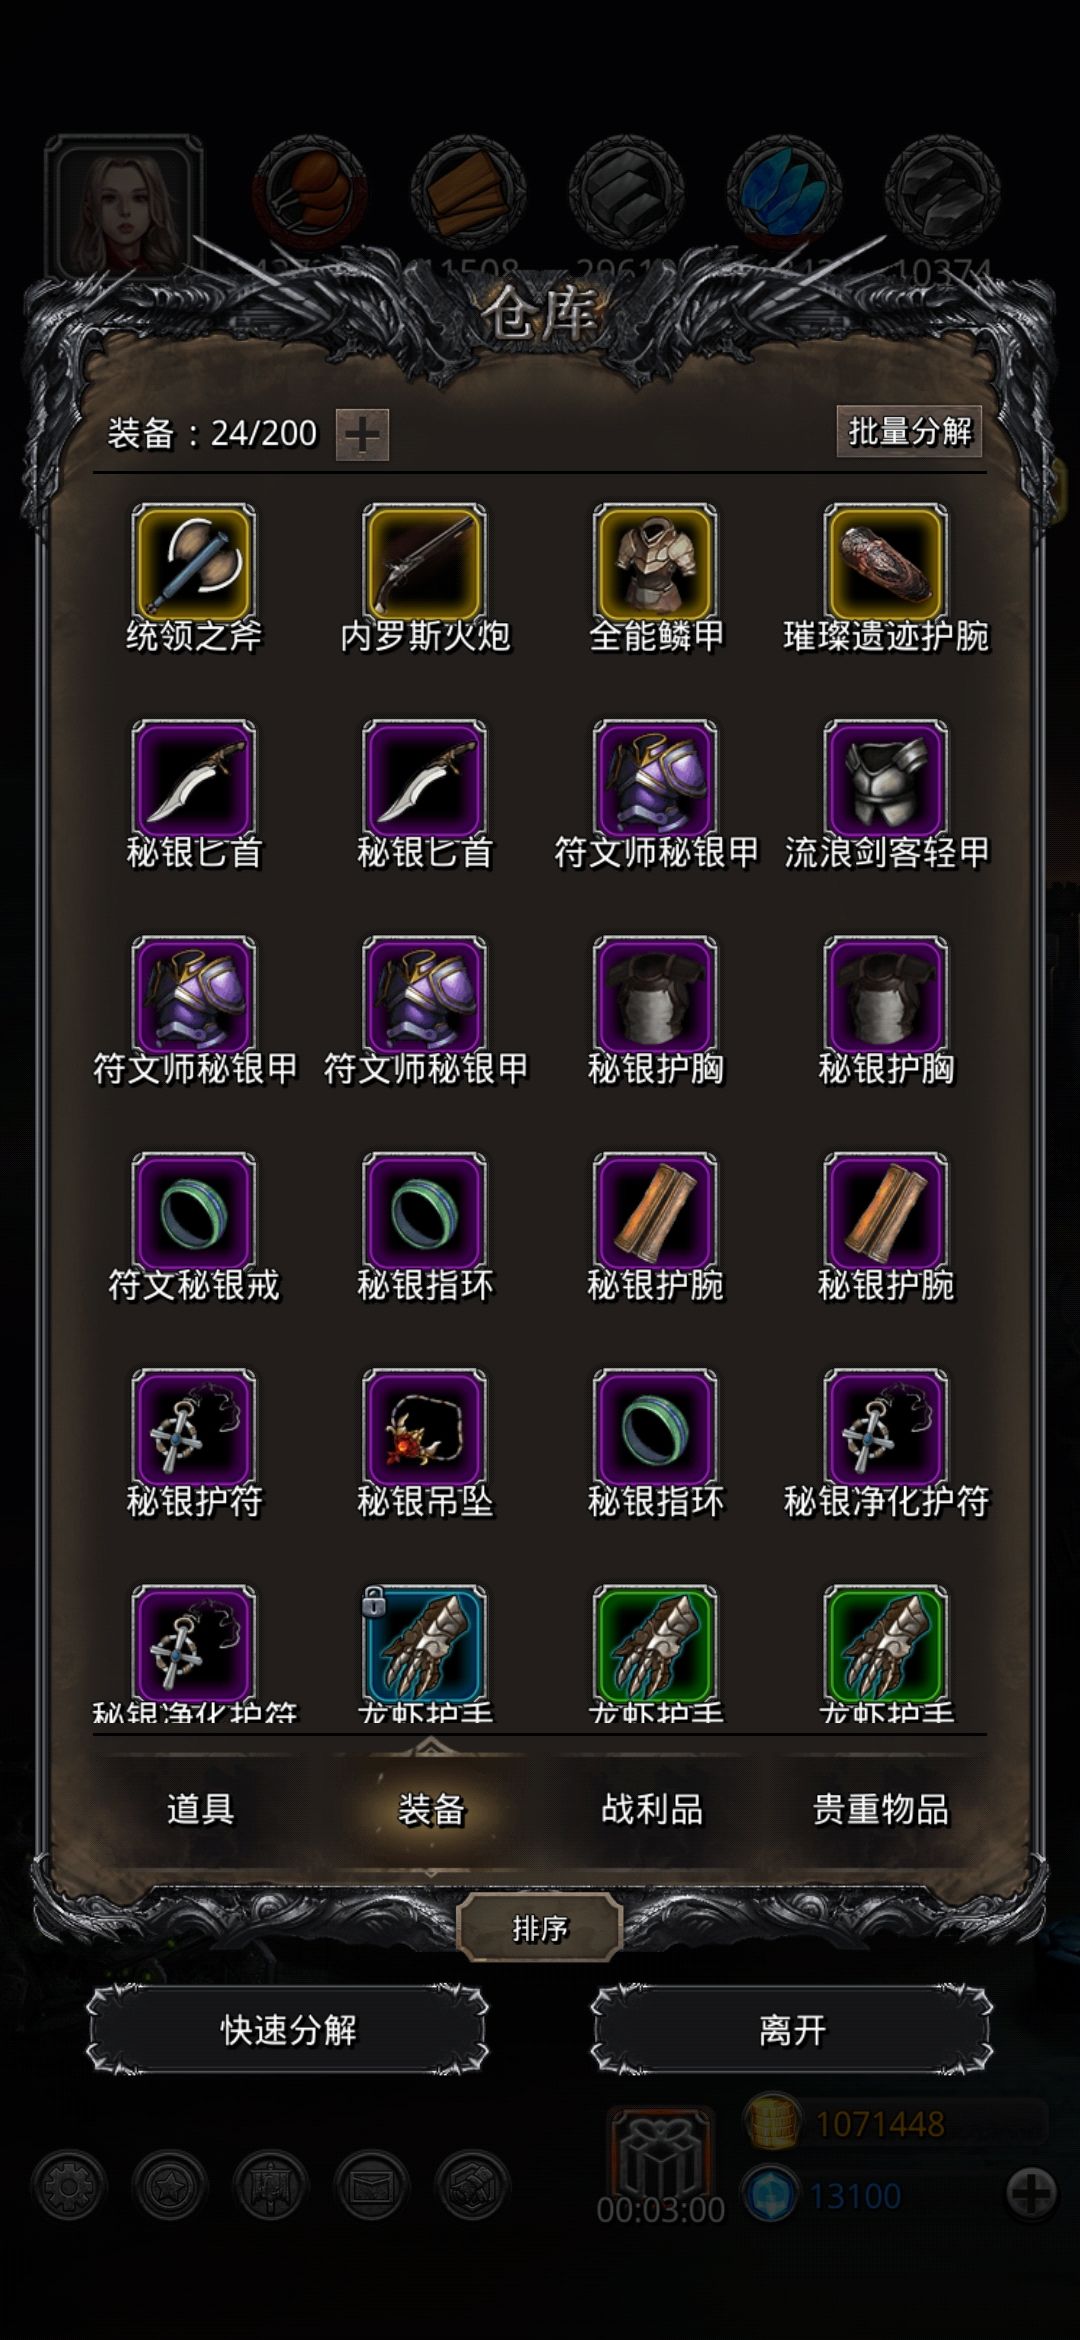1080x2340 pixels.
Task: Click the 排序 sort button
Action: click(x=540, y=1928)
